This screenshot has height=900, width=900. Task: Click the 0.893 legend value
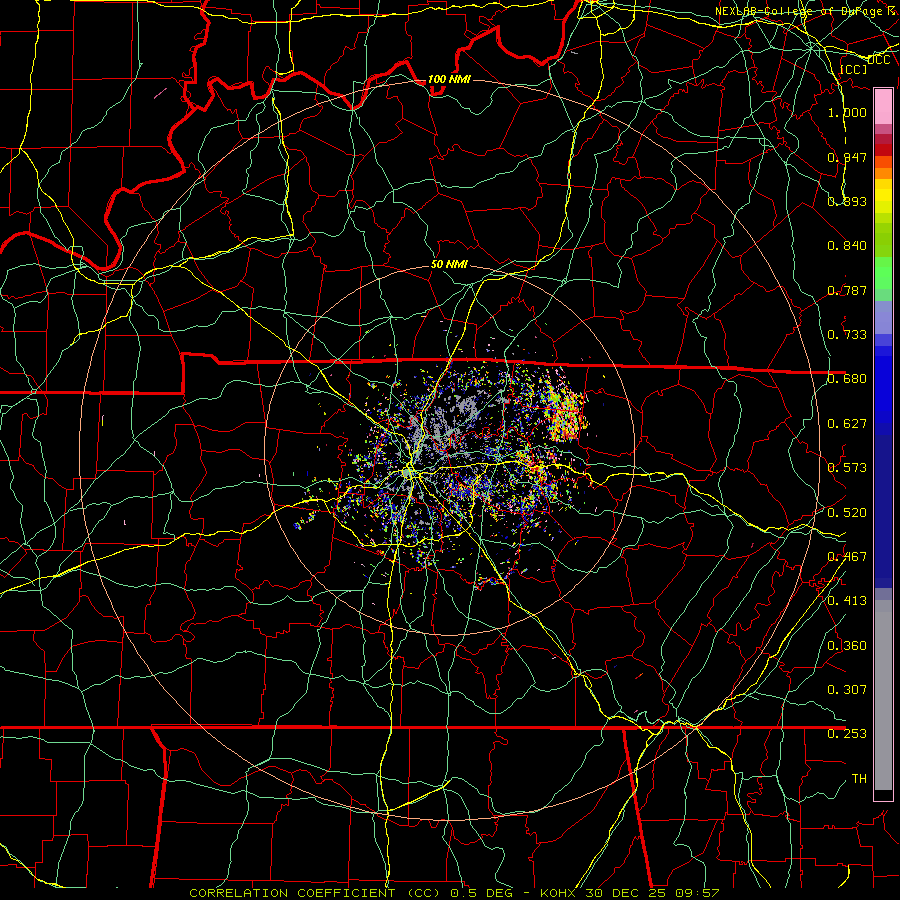tap(847, 201)
